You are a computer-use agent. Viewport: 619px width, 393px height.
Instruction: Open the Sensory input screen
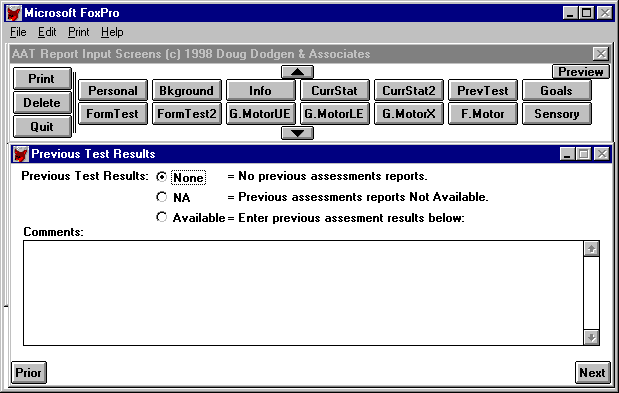click(x=557, y=114)
